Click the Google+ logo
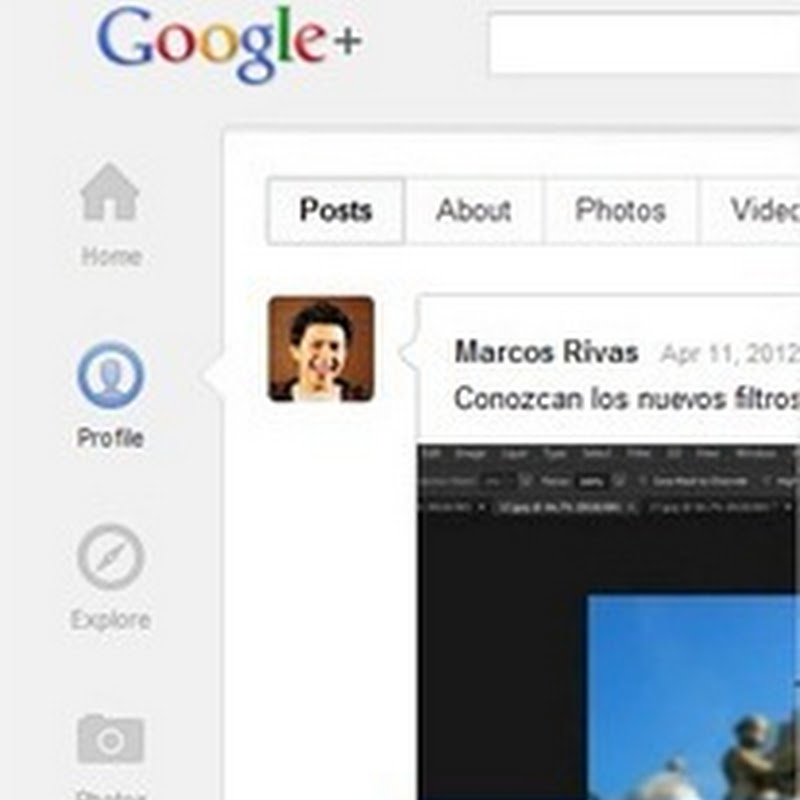Viewport: 800px width, 800px height. pos(229,45)
